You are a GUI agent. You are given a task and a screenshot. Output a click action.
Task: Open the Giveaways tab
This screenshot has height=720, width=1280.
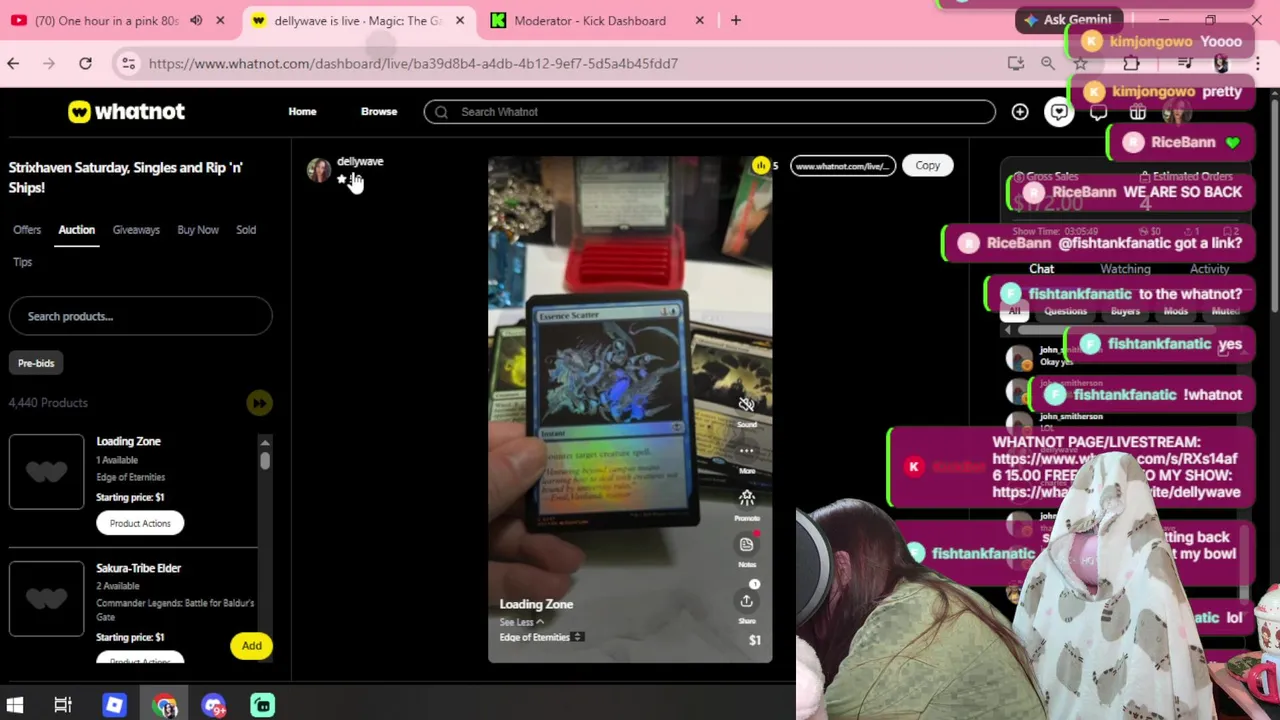point(136,230)
